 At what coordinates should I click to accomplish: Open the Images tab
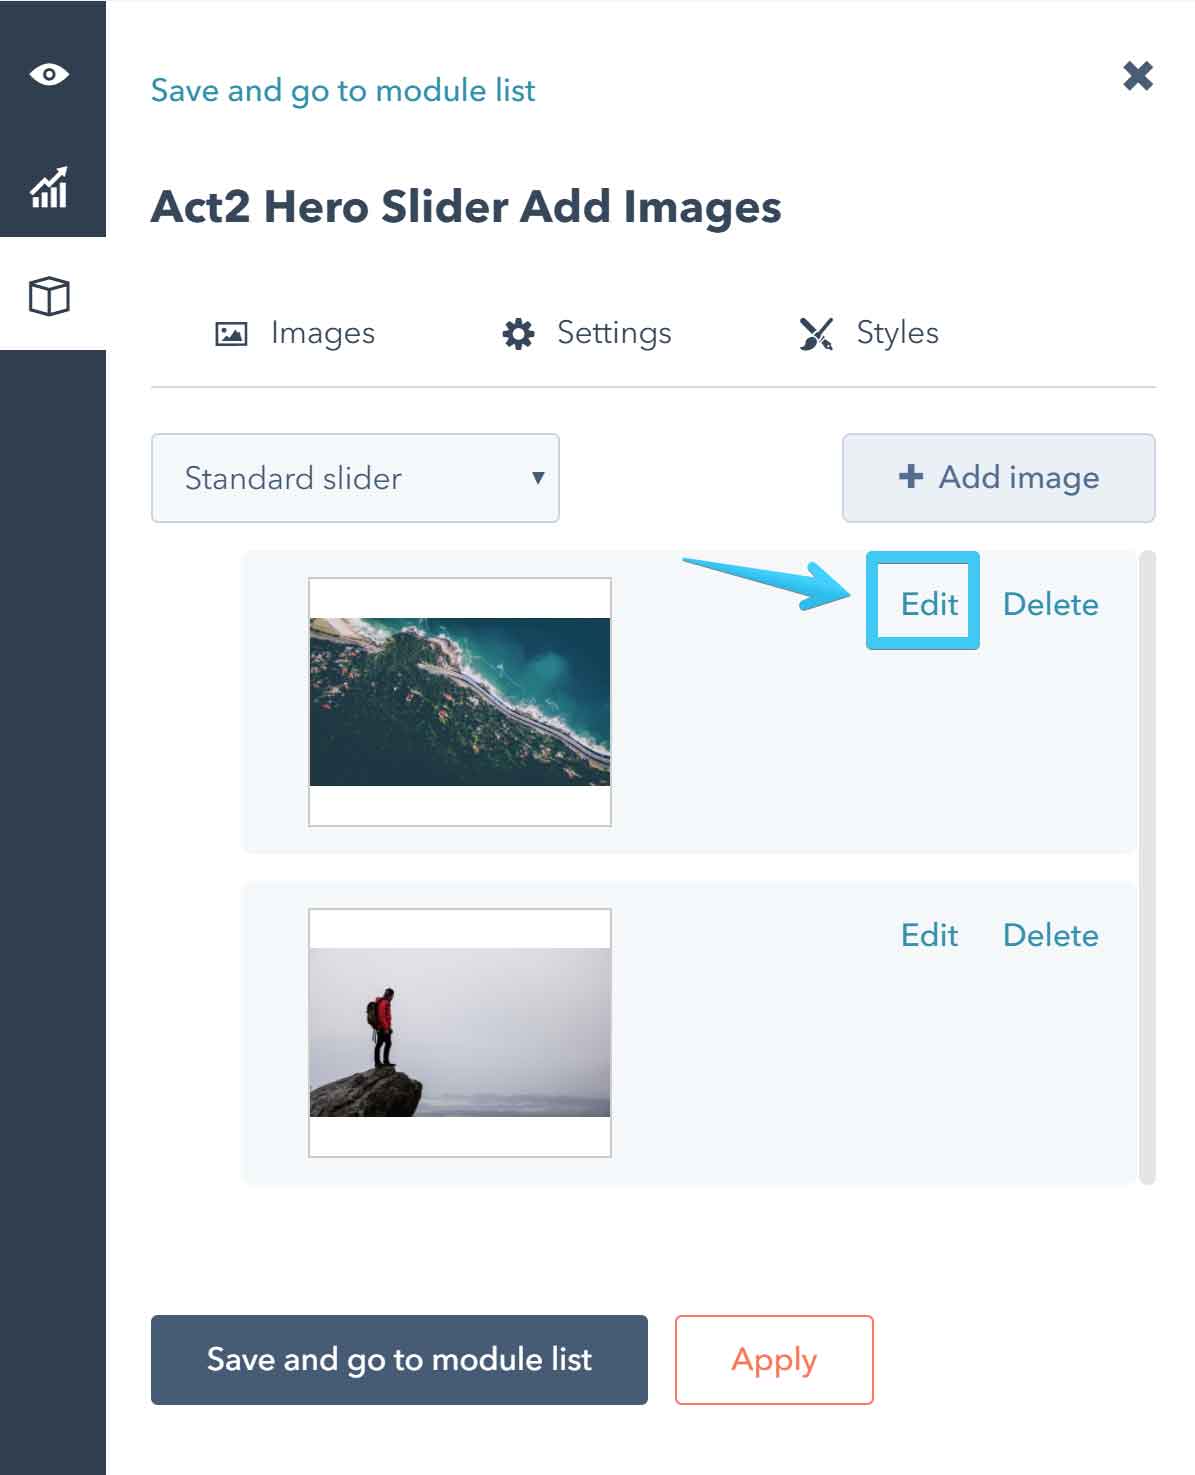322,333
